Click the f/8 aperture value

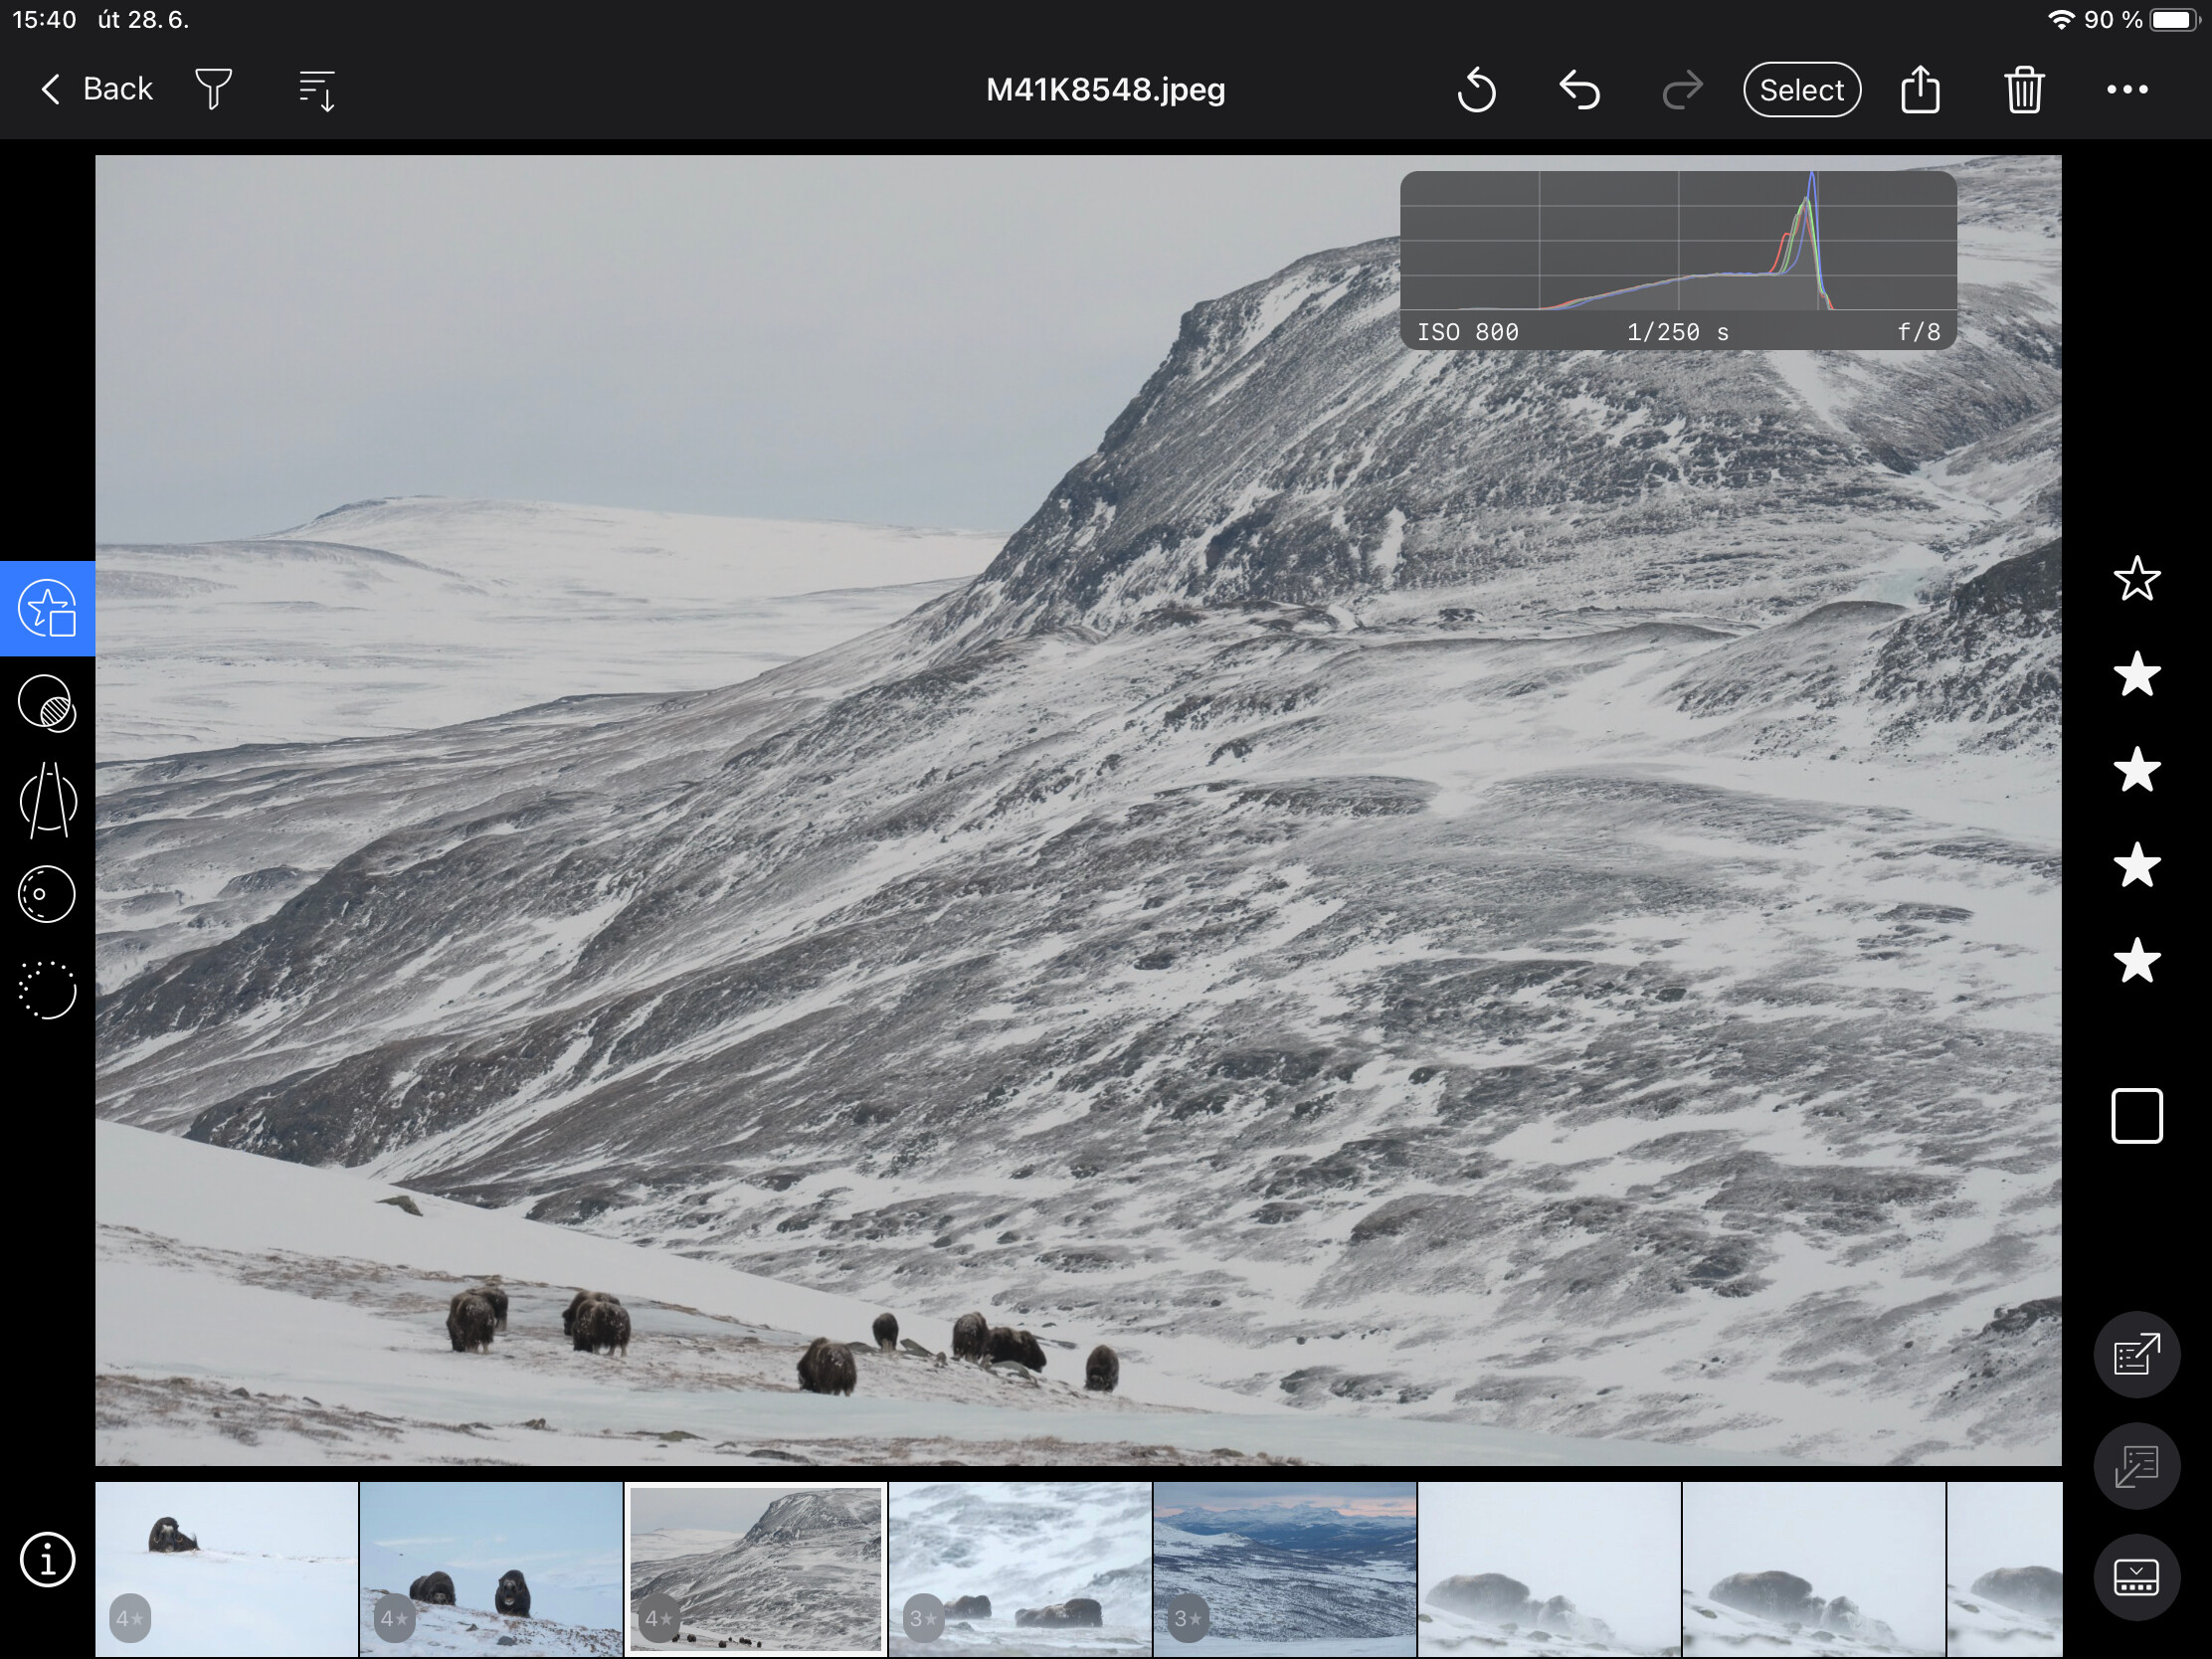(x=1919, y=332)
